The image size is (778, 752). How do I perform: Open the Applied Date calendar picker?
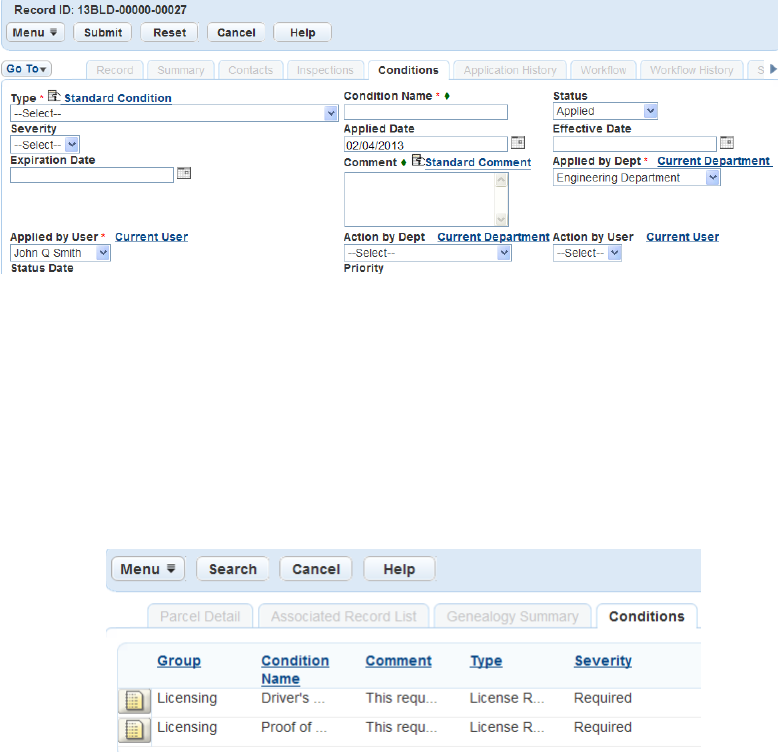[x=518, y=143]
